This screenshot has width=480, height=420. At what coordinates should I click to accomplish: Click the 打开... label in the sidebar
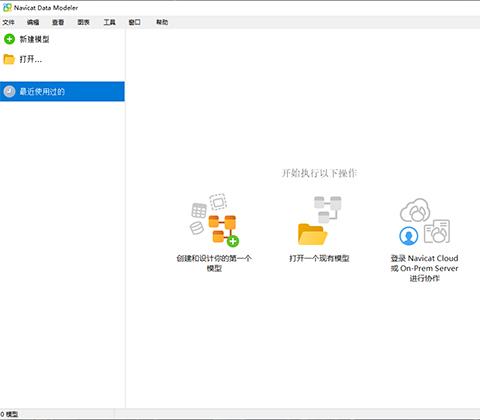pos(31,59)
